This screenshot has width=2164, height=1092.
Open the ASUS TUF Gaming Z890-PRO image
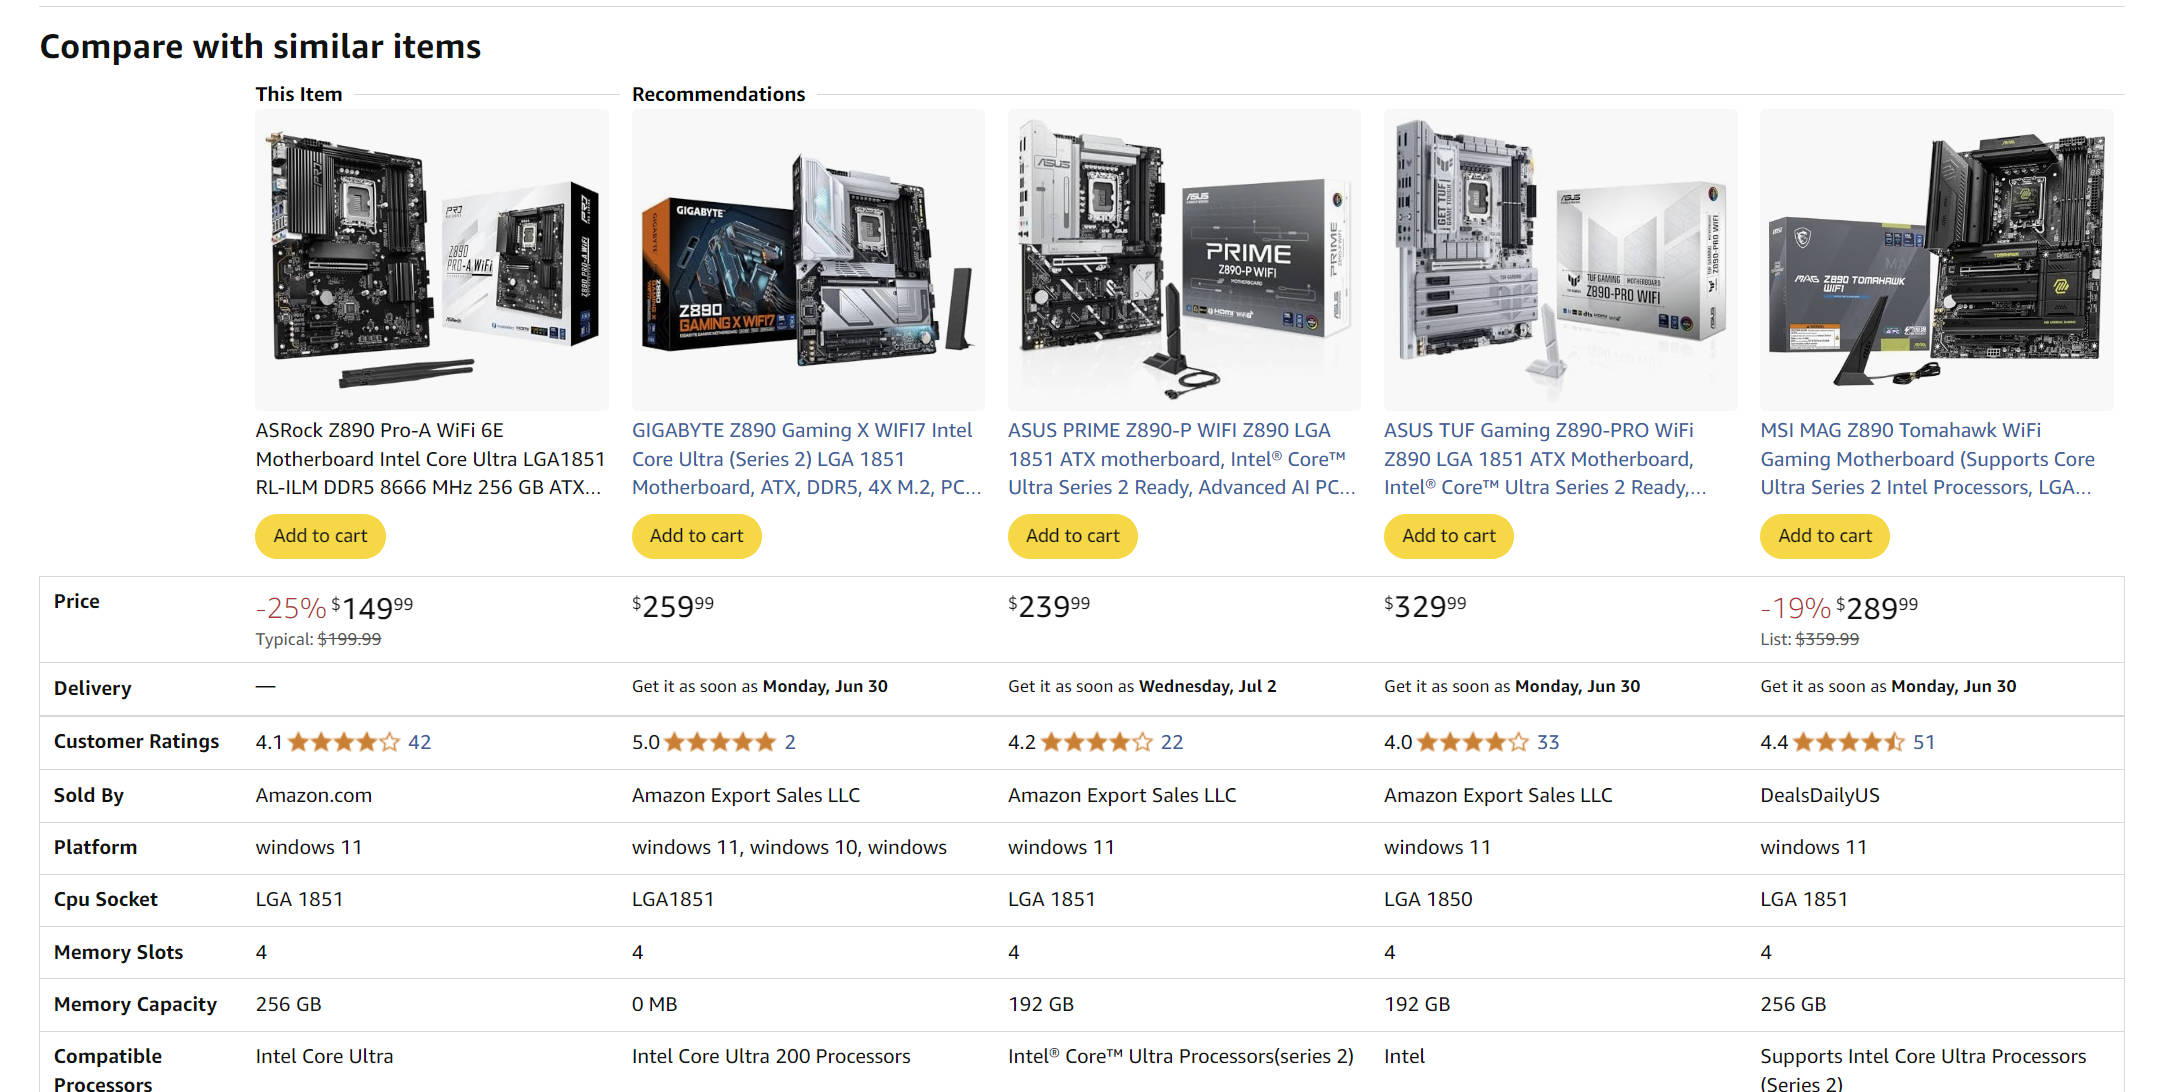click(1560, 260)
